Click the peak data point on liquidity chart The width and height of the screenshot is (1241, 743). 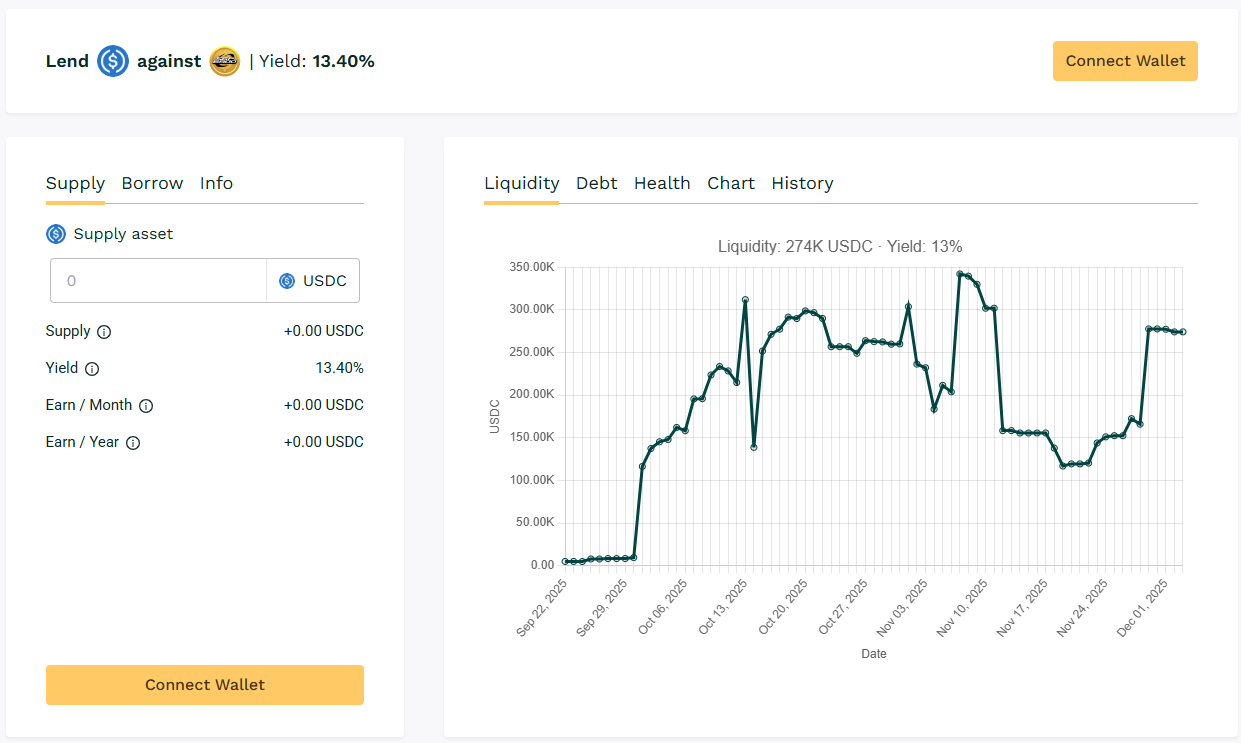pos(960,274)
